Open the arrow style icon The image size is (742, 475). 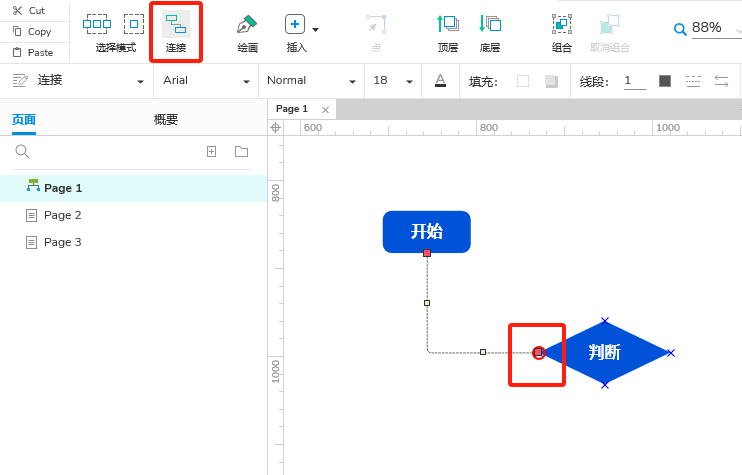721,81
